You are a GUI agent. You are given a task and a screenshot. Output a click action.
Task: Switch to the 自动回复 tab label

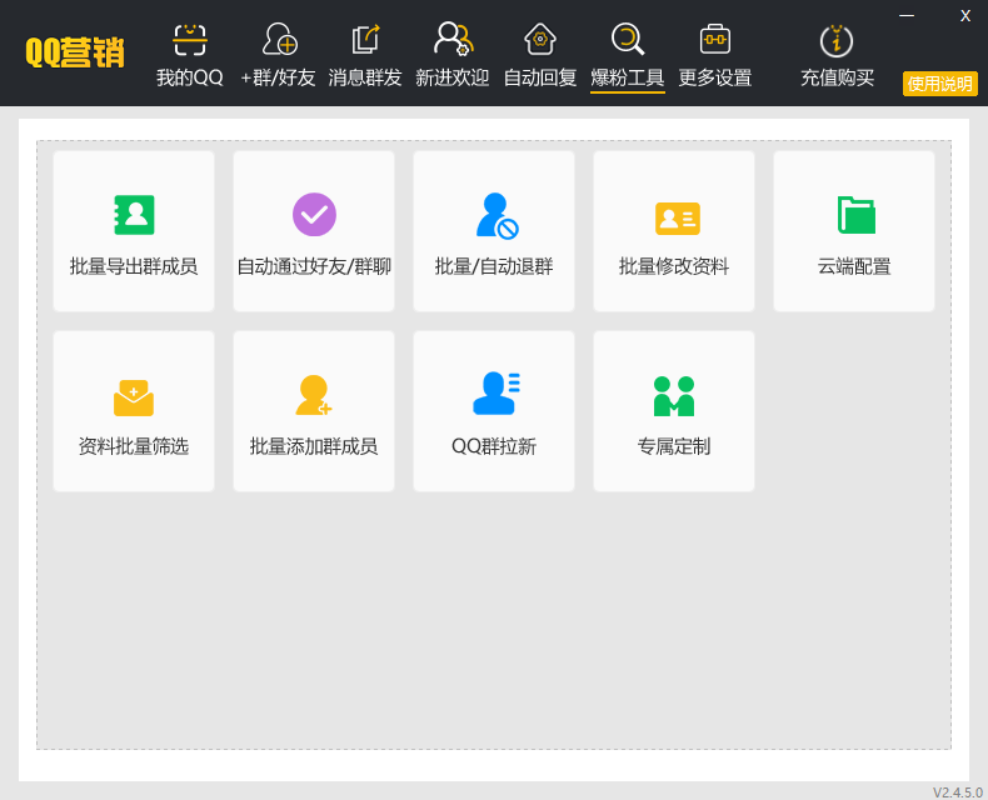click(x=540, y=78)
